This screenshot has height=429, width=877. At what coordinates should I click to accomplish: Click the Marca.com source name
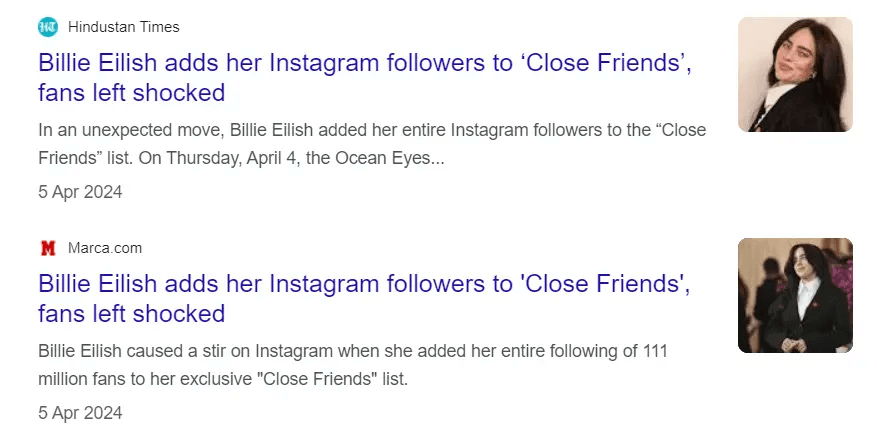point(105,248)
